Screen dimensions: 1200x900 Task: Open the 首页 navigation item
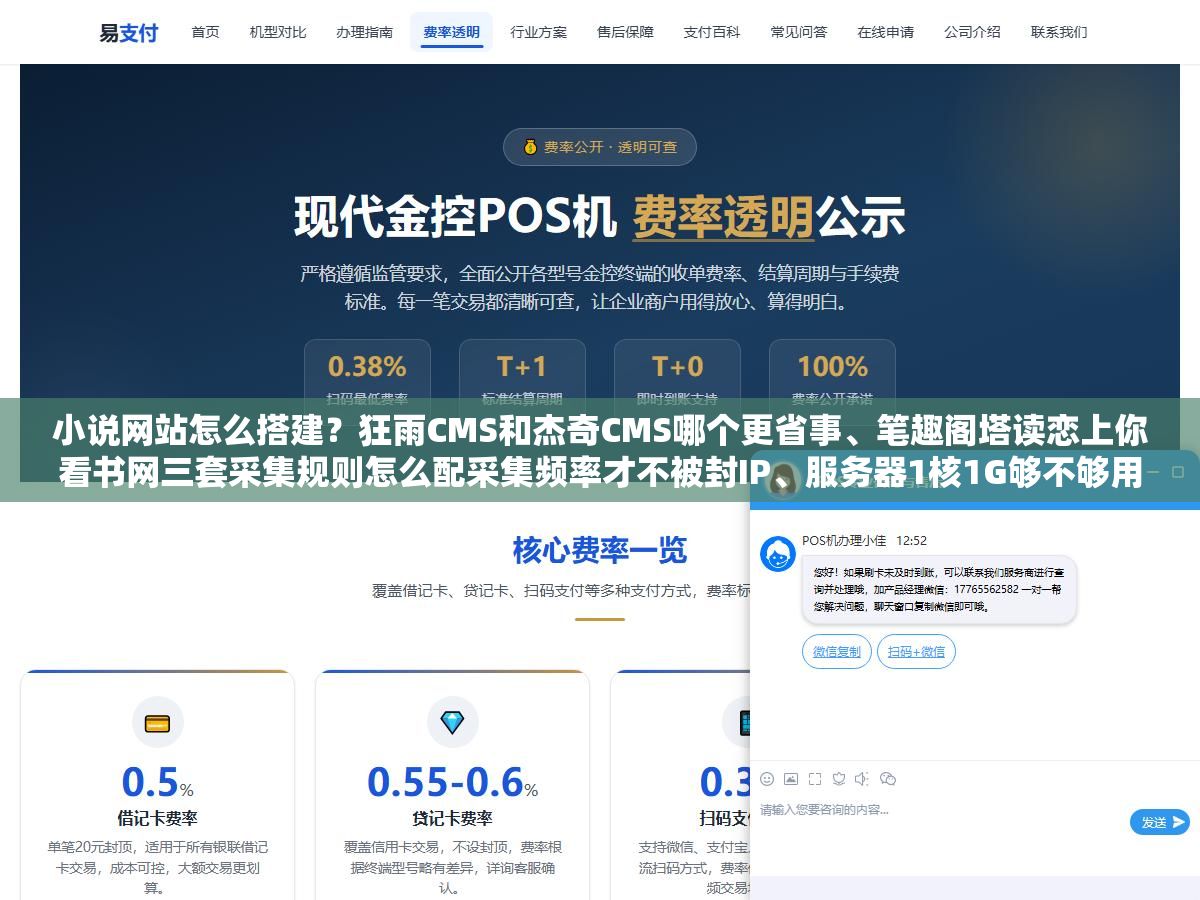205,32
